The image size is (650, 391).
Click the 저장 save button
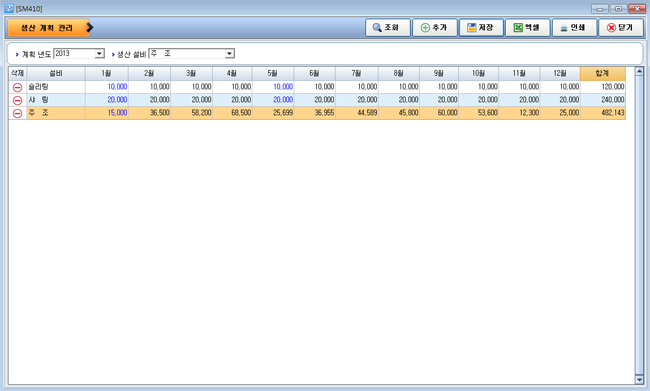481,28
